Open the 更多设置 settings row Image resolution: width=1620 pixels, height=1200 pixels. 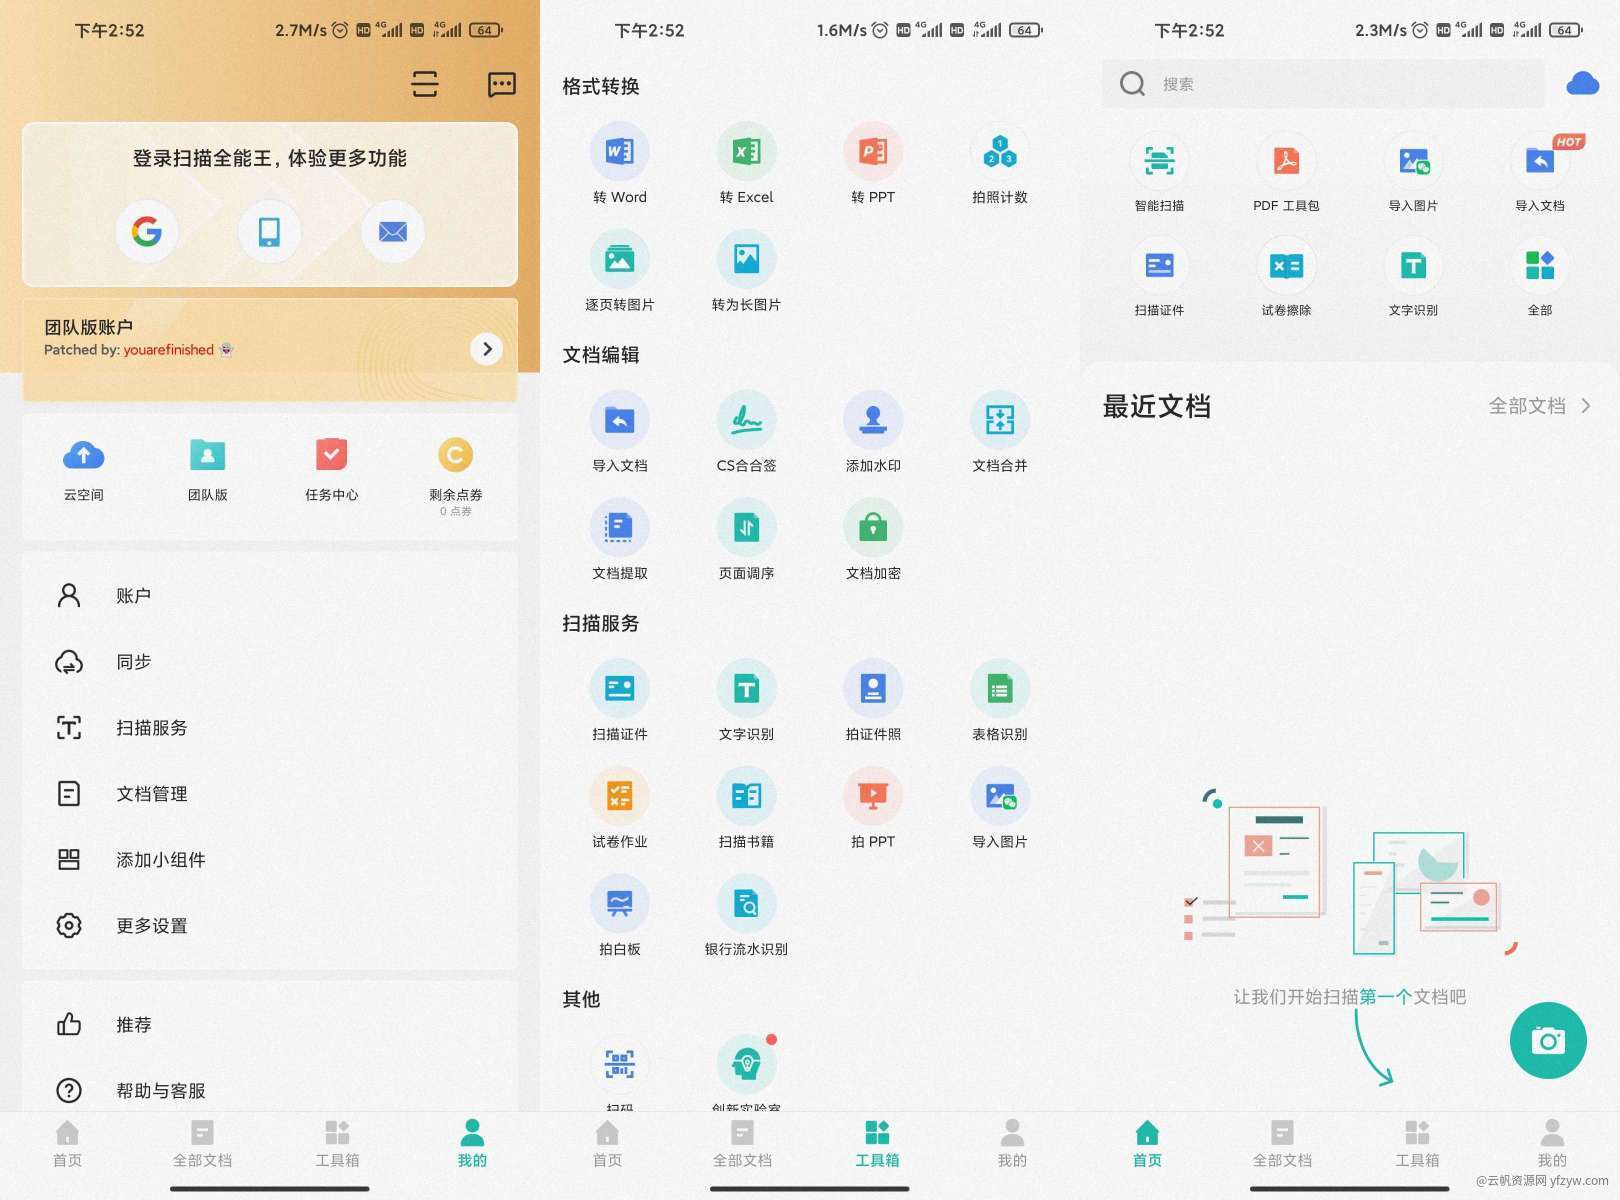click(x=270, y=926)
